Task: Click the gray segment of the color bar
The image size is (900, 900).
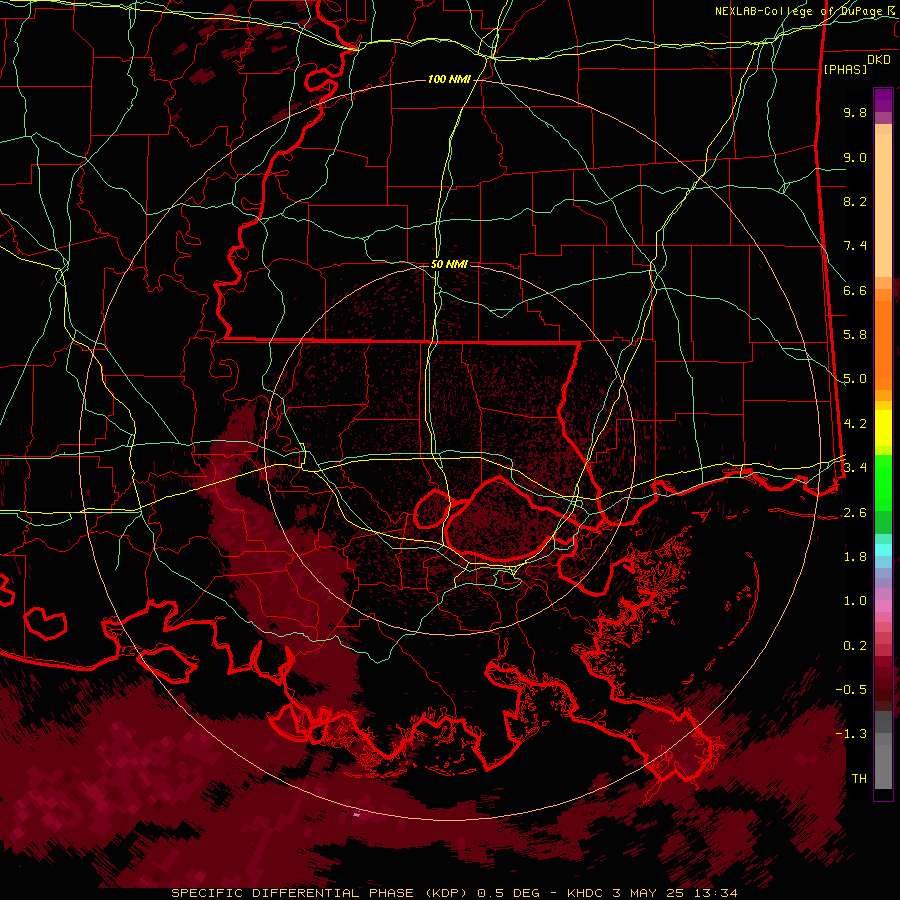Action: 883,750
